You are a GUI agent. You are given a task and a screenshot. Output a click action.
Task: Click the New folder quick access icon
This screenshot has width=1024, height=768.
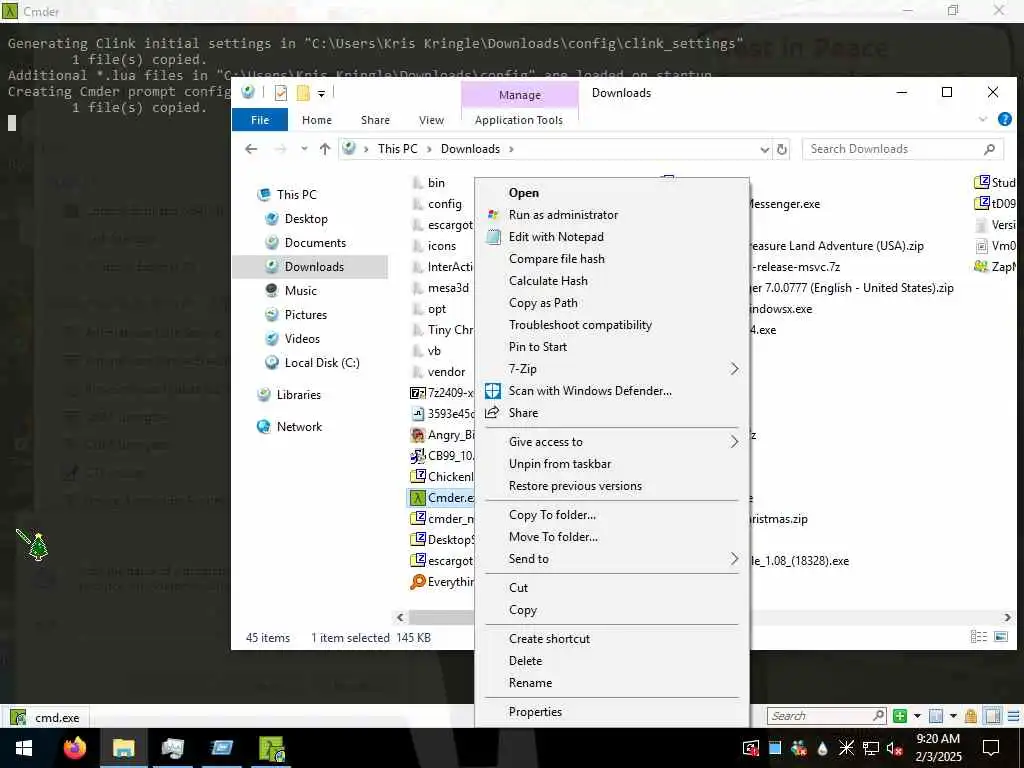point(303,93)
